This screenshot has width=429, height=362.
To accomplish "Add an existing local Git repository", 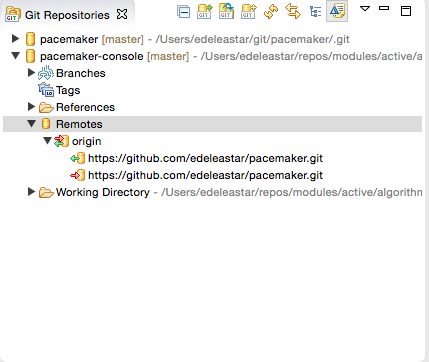I will 205,11.
